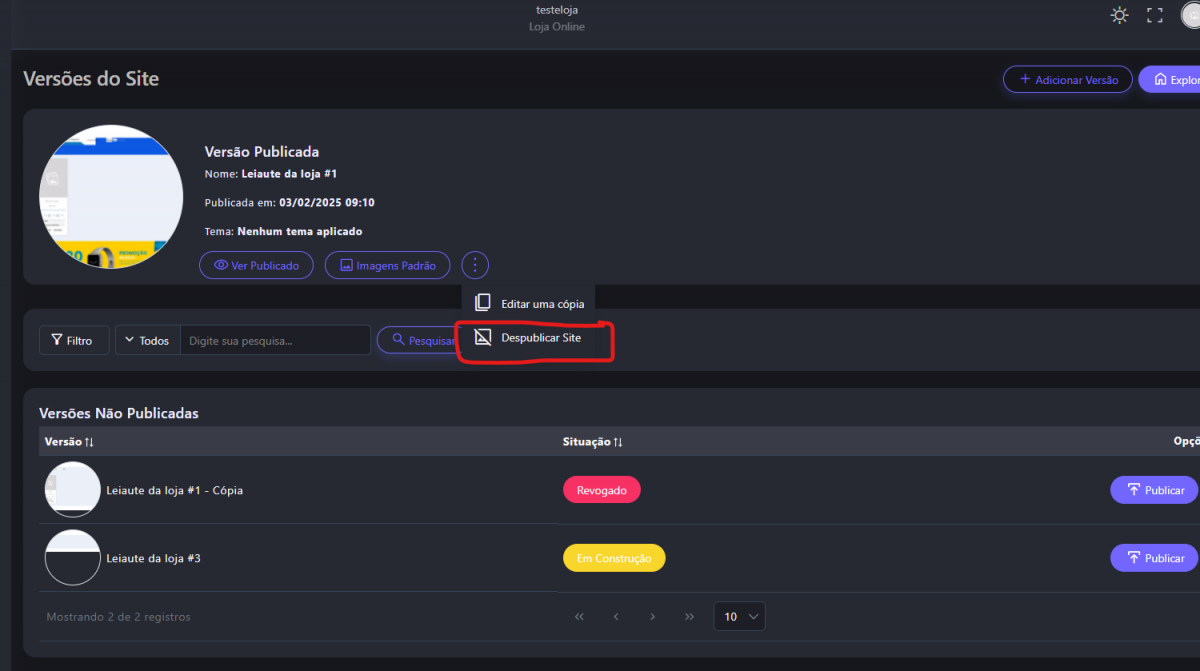Open the three-dot options menu

pyautogui.click(x=475, y=266)
